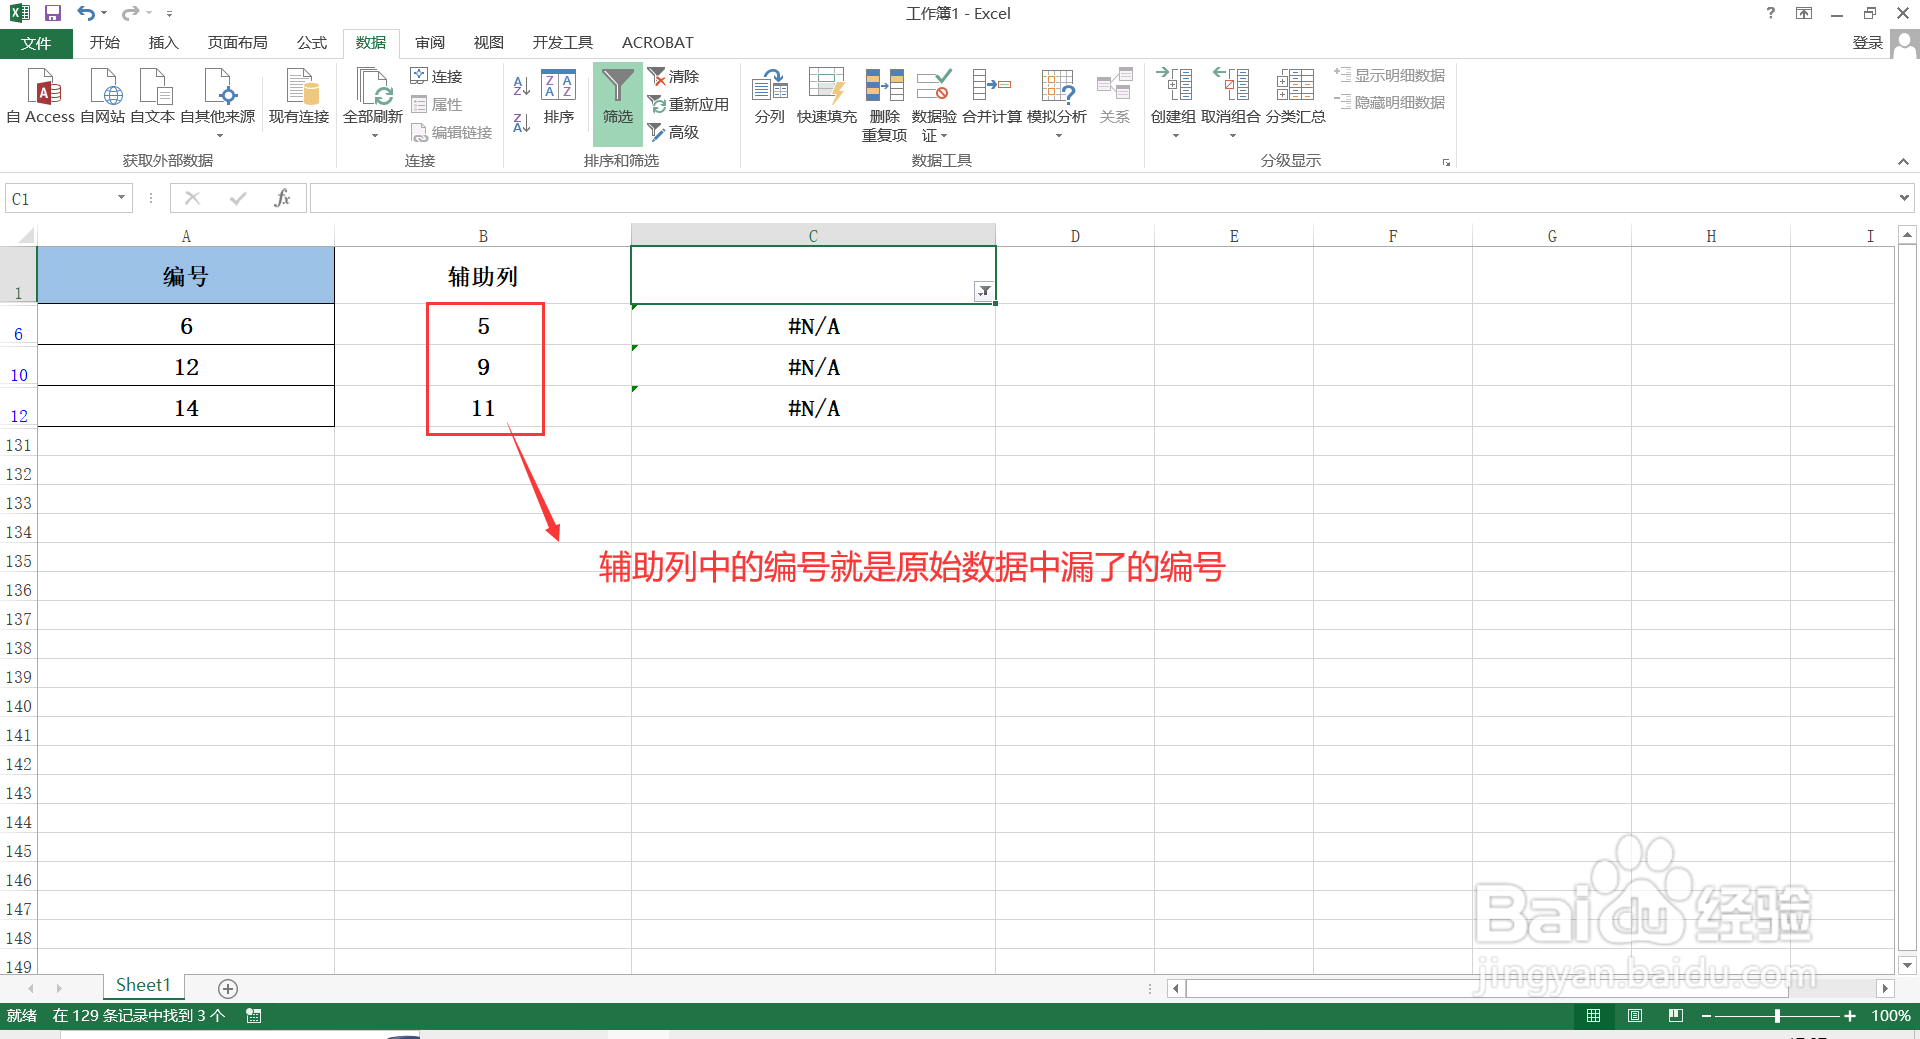Click Flash Fill (快速填充) icon
This screenshot has height=1039, width=1920.
pyautogui.click(x=827, y=96)
